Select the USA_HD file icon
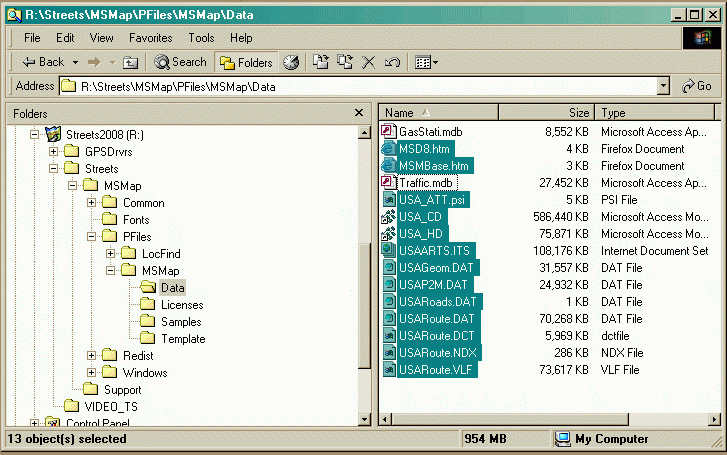Image resolution: width=727 pixels, height=455 pixels. pos(388,233)
